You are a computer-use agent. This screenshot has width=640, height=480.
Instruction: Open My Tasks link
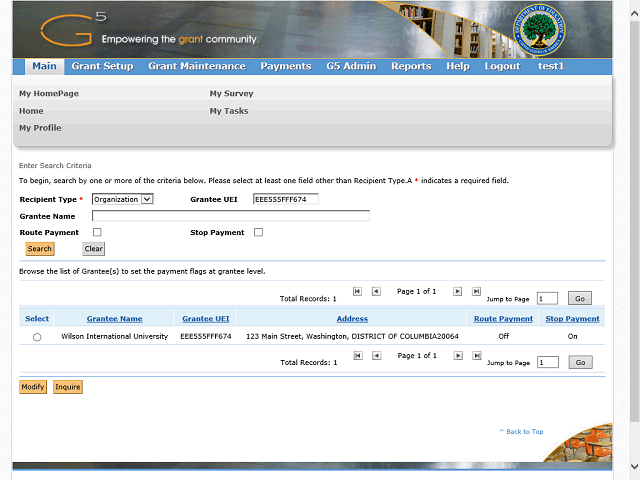(229, 111)
